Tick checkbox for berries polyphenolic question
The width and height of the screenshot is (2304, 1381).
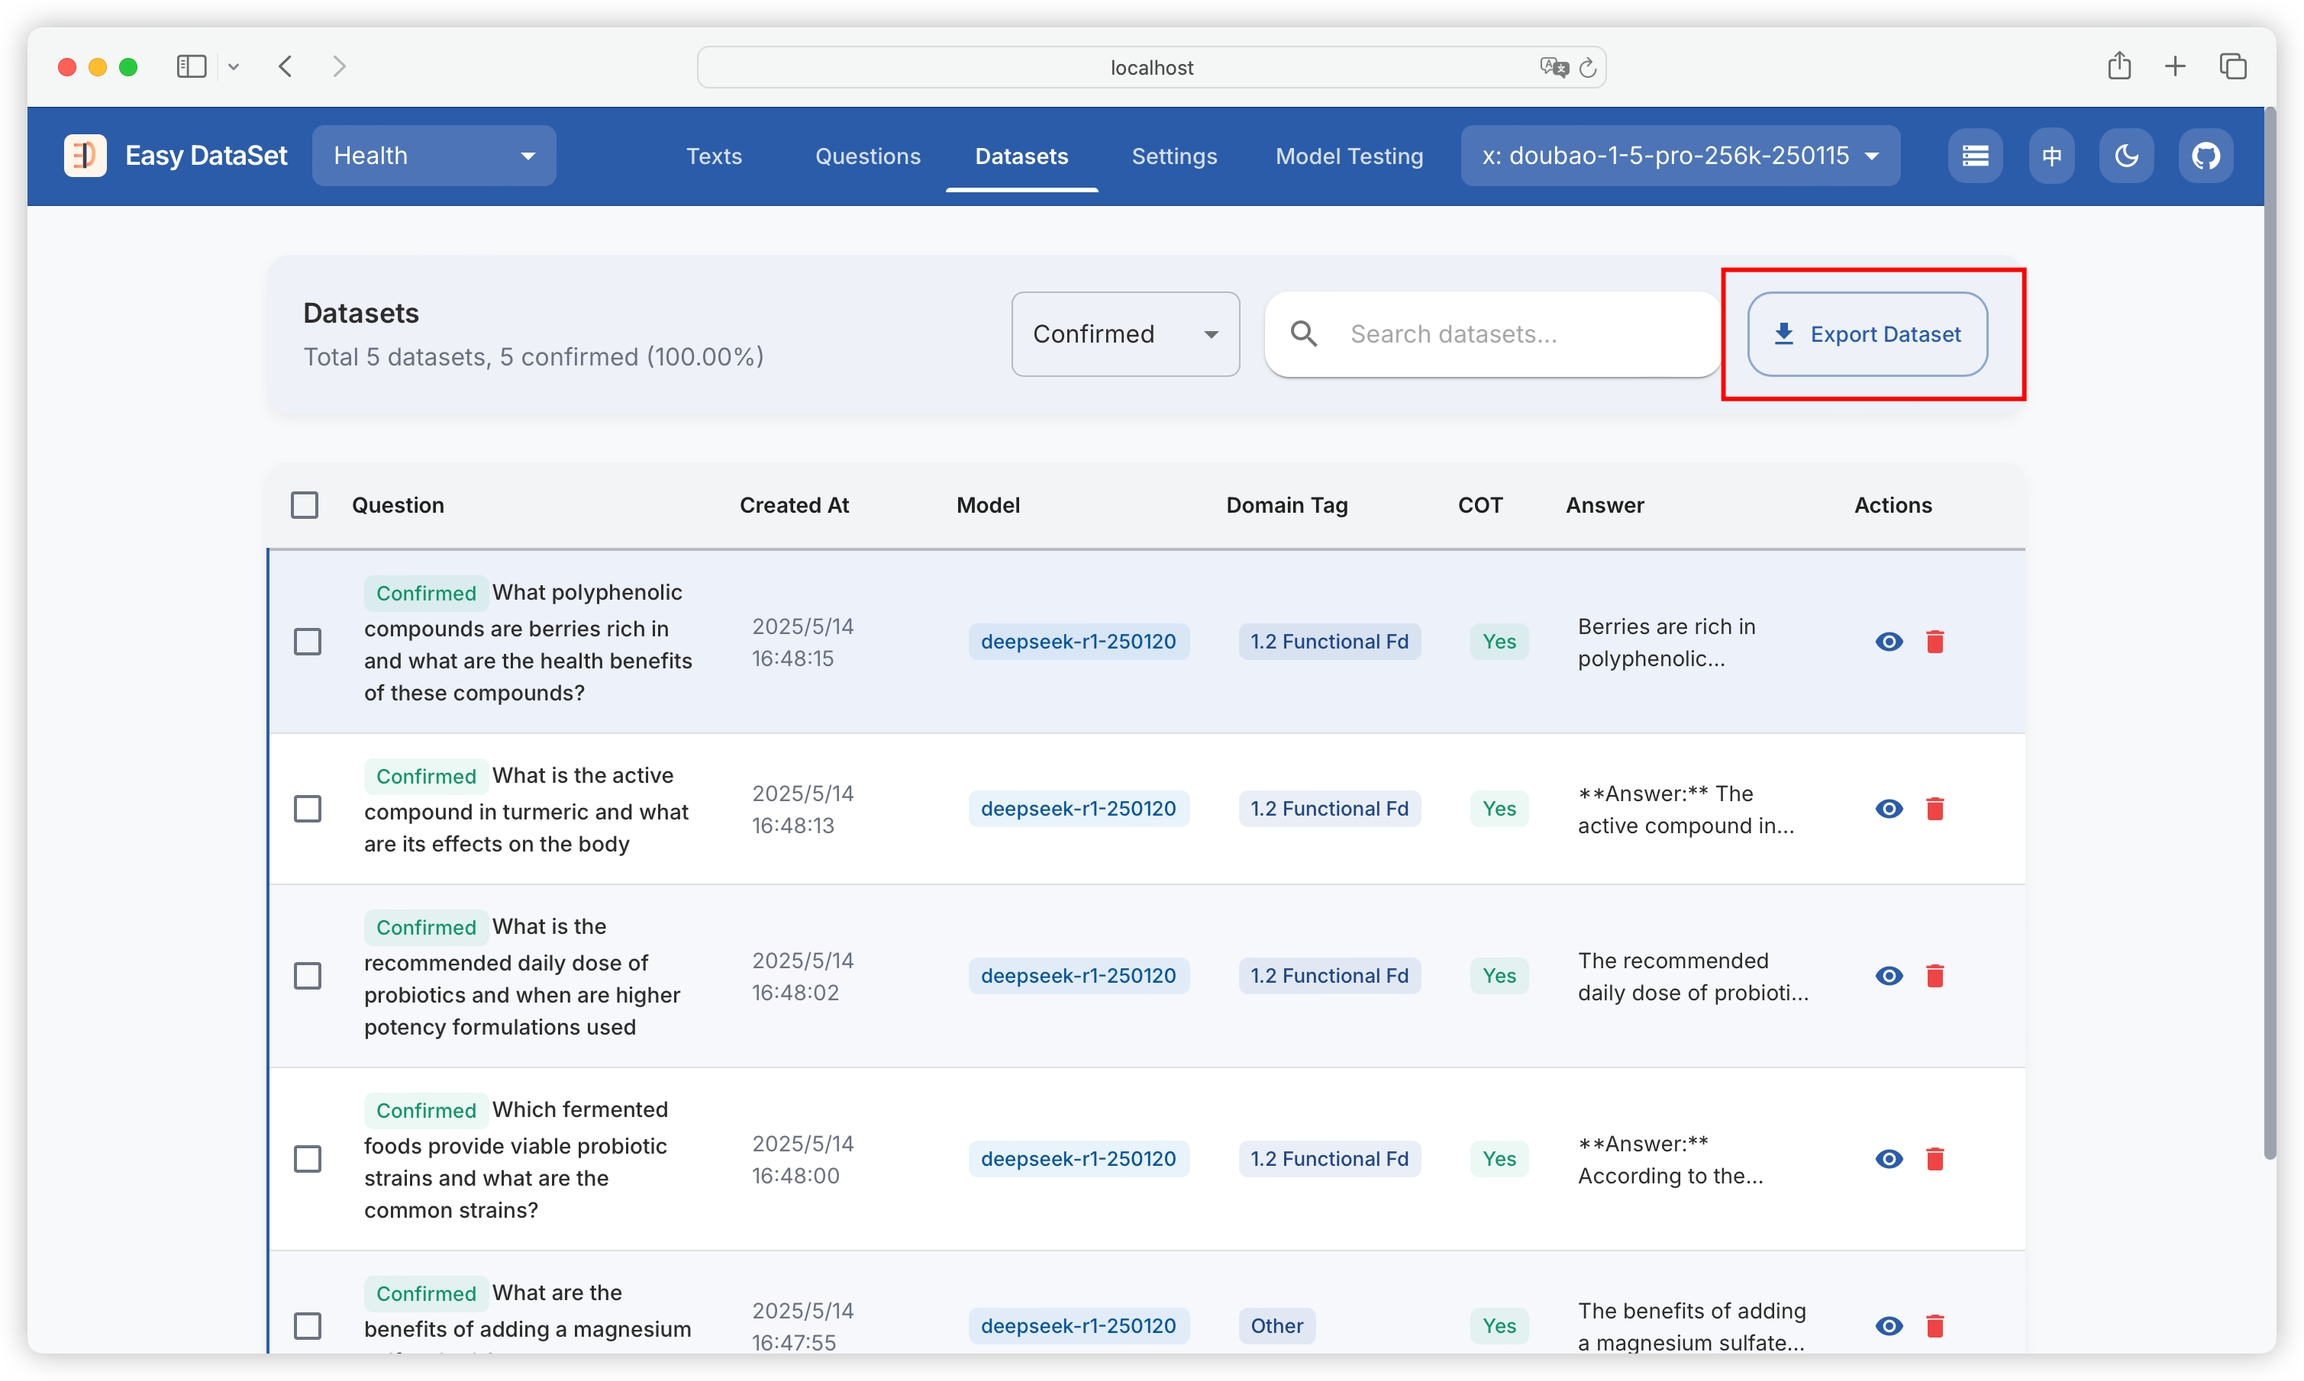(308, 642)
